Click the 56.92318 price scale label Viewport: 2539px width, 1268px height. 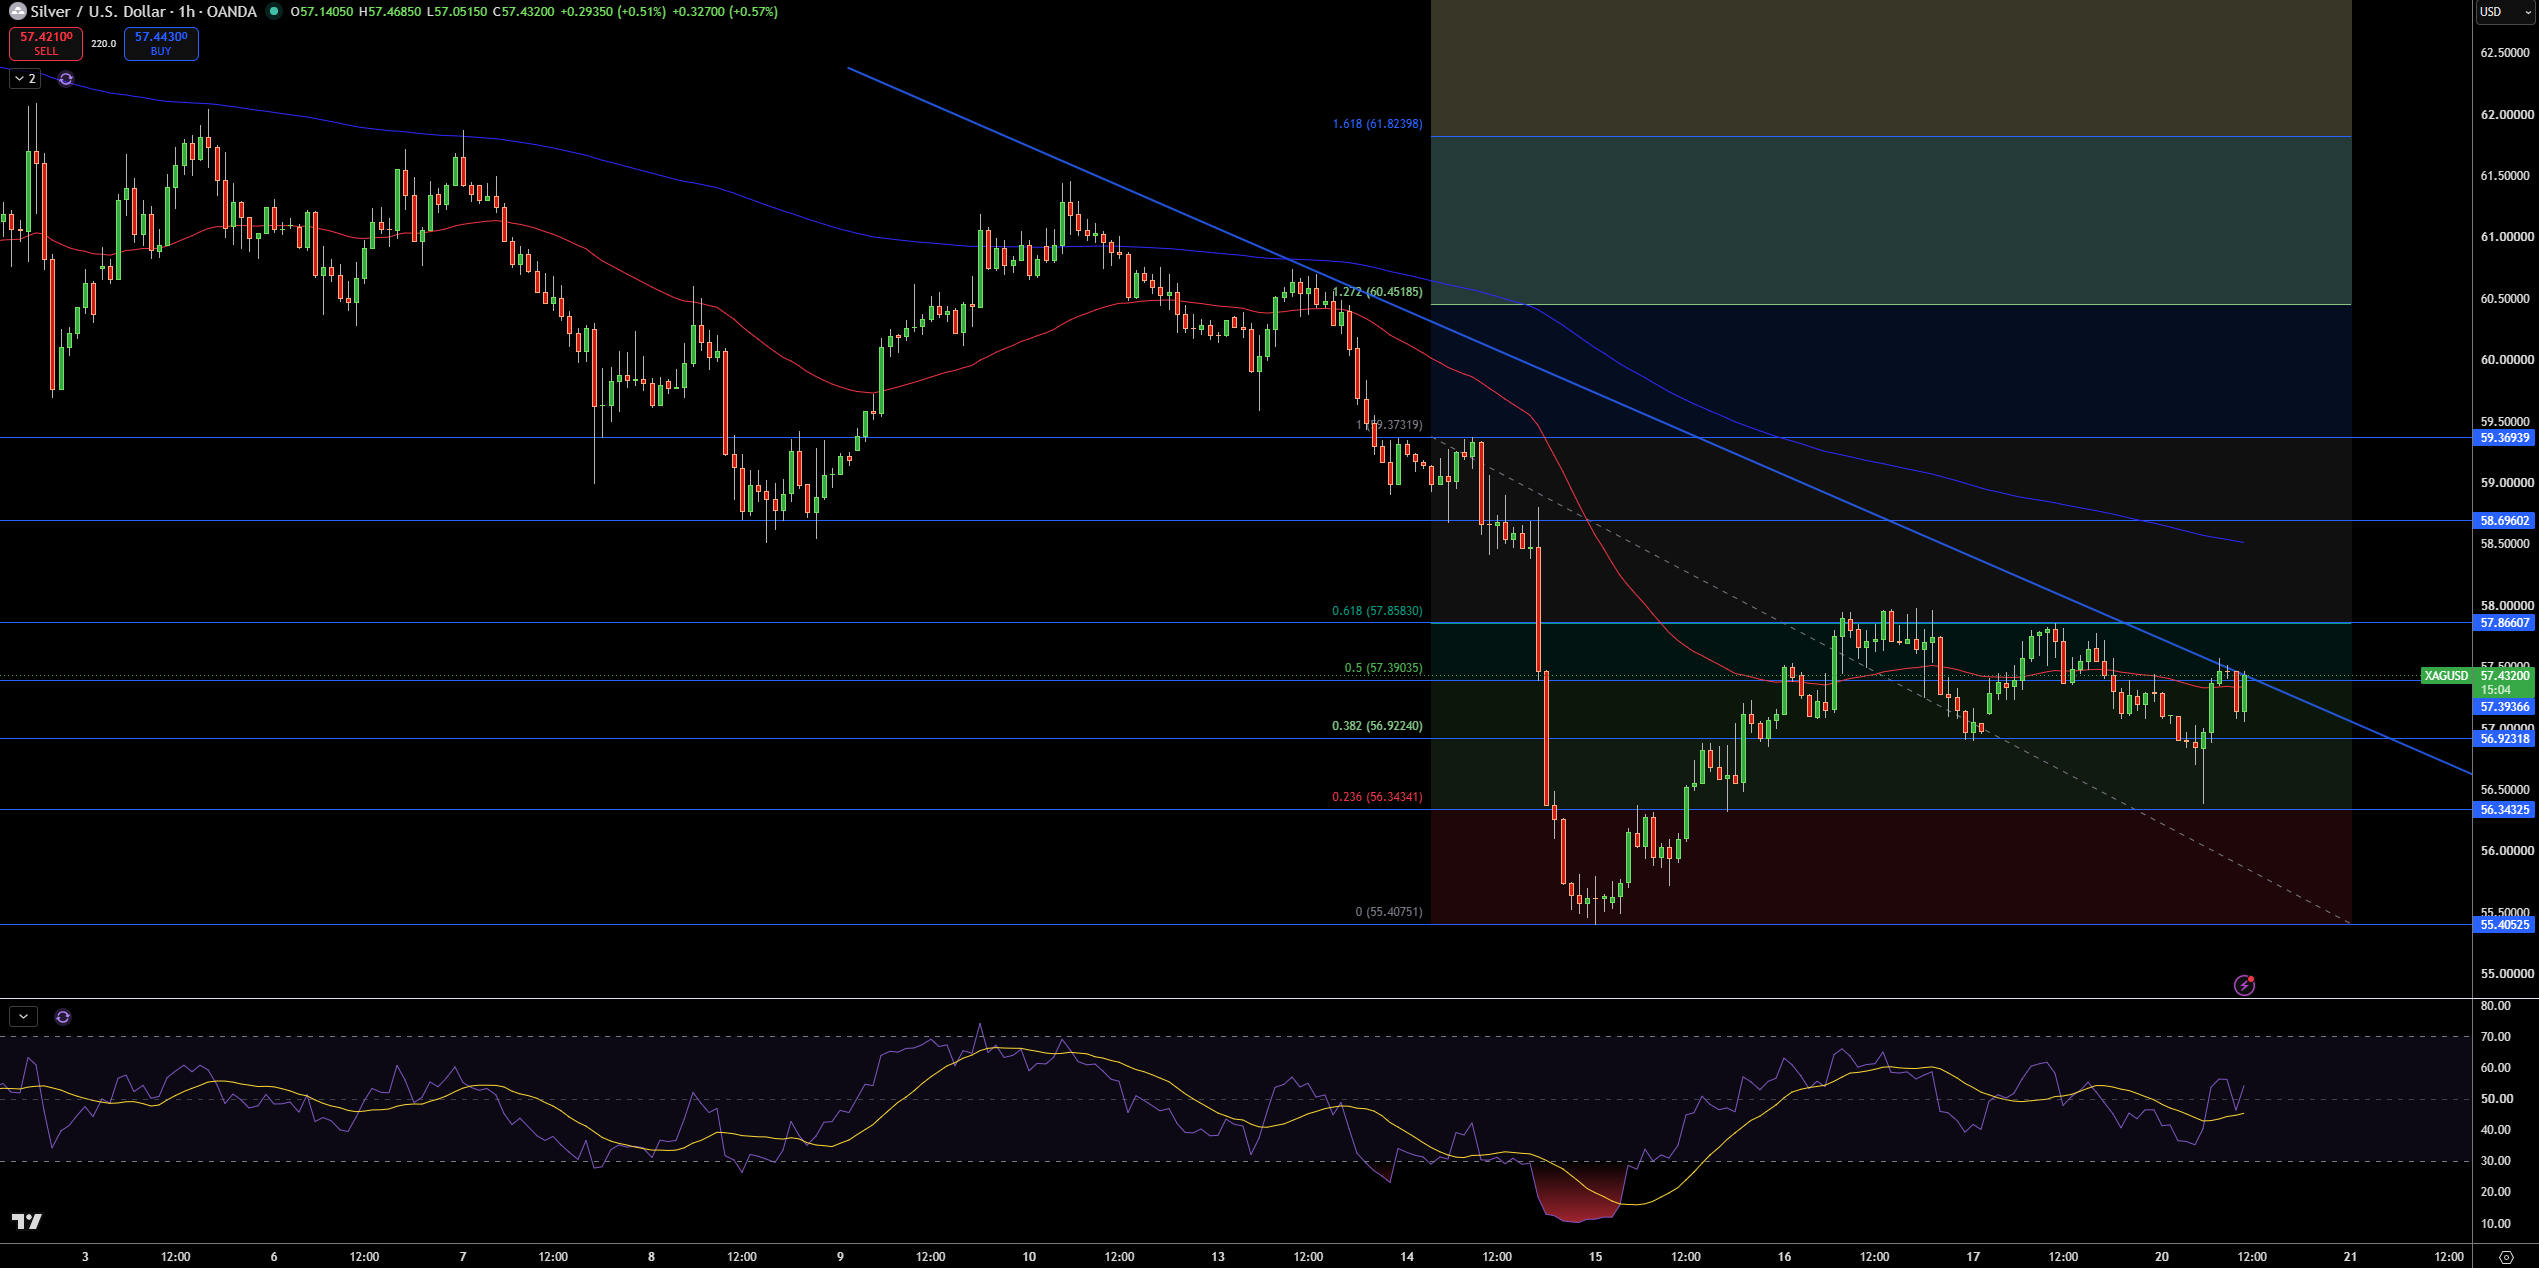tap(2504, 739)
